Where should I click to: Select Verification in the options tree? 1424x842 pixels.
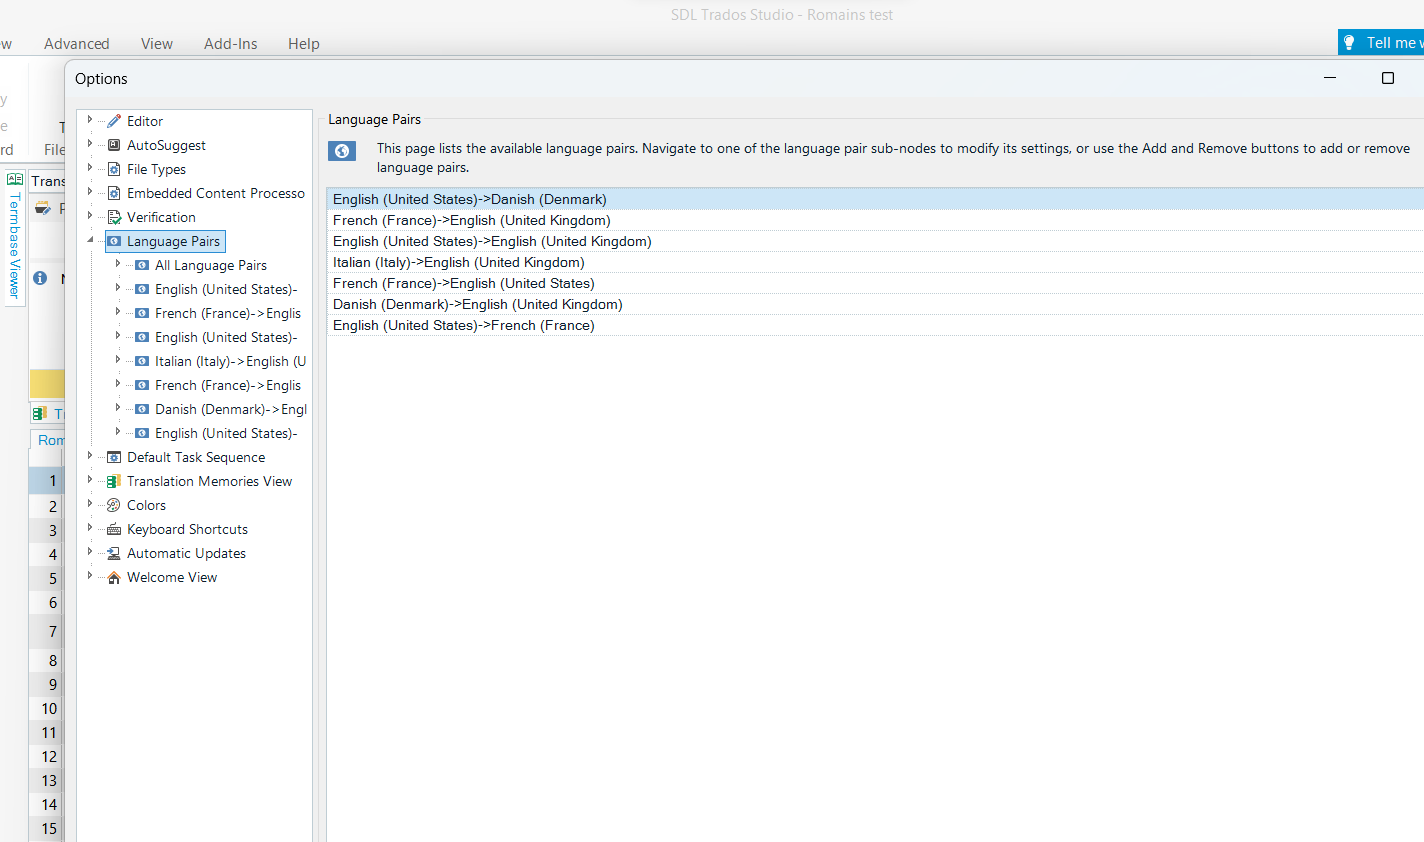161,217
